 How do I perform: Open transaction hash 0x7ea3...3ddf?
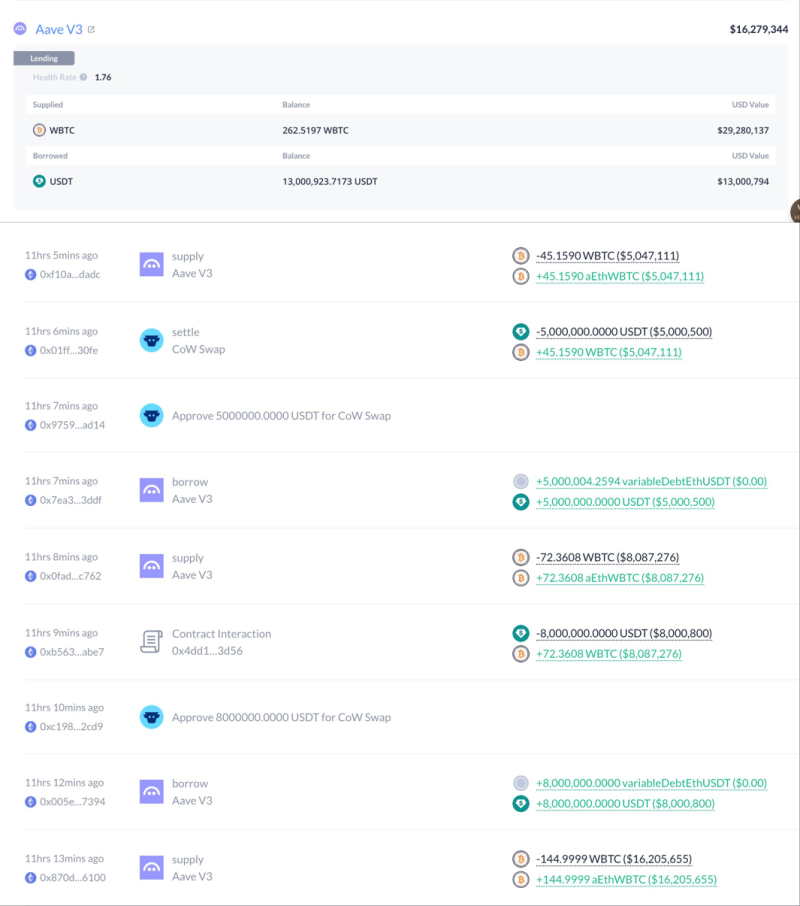pos(70,500)
